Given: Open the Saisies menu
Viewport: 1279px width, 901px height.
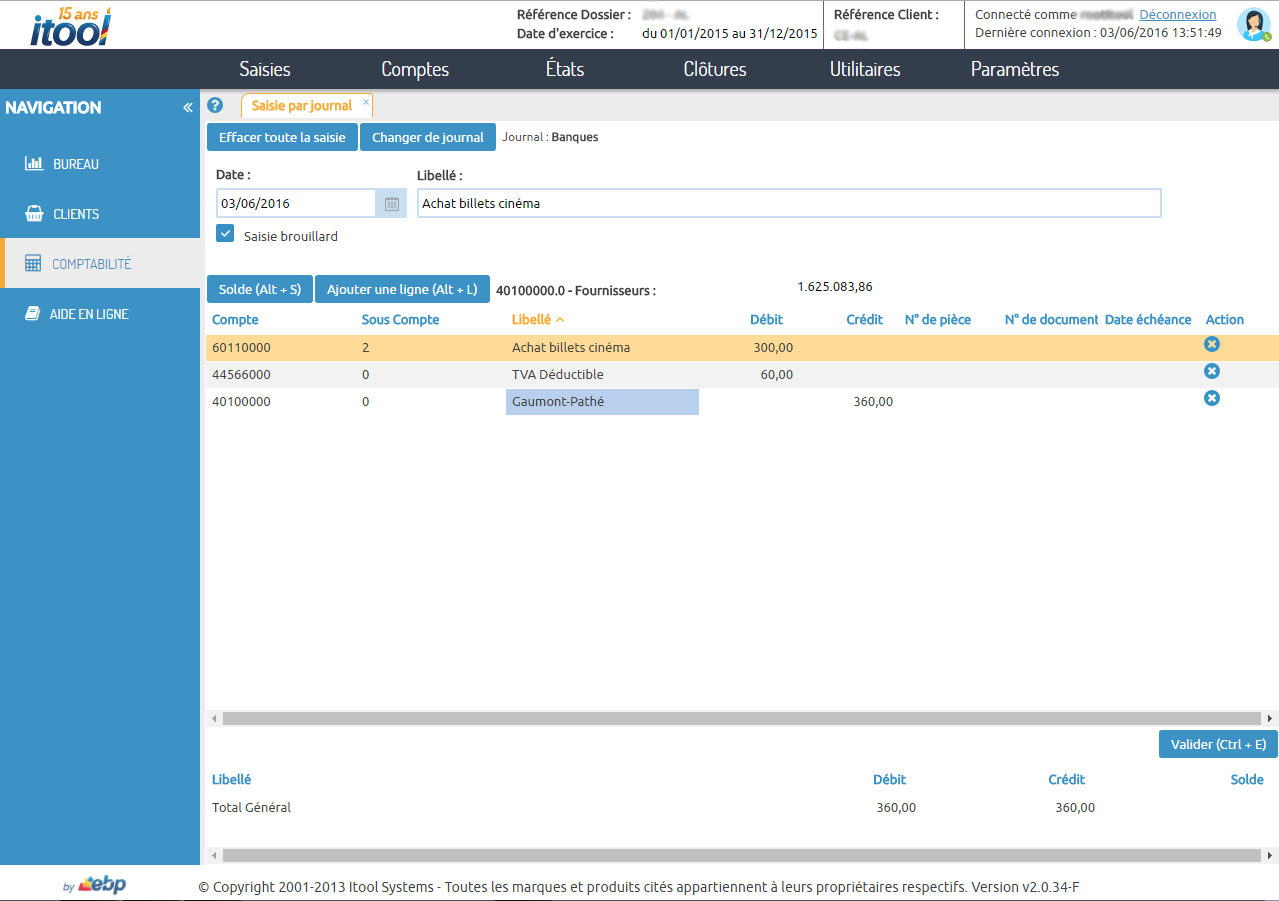Looking at the screenshot, I should point(265,69).
